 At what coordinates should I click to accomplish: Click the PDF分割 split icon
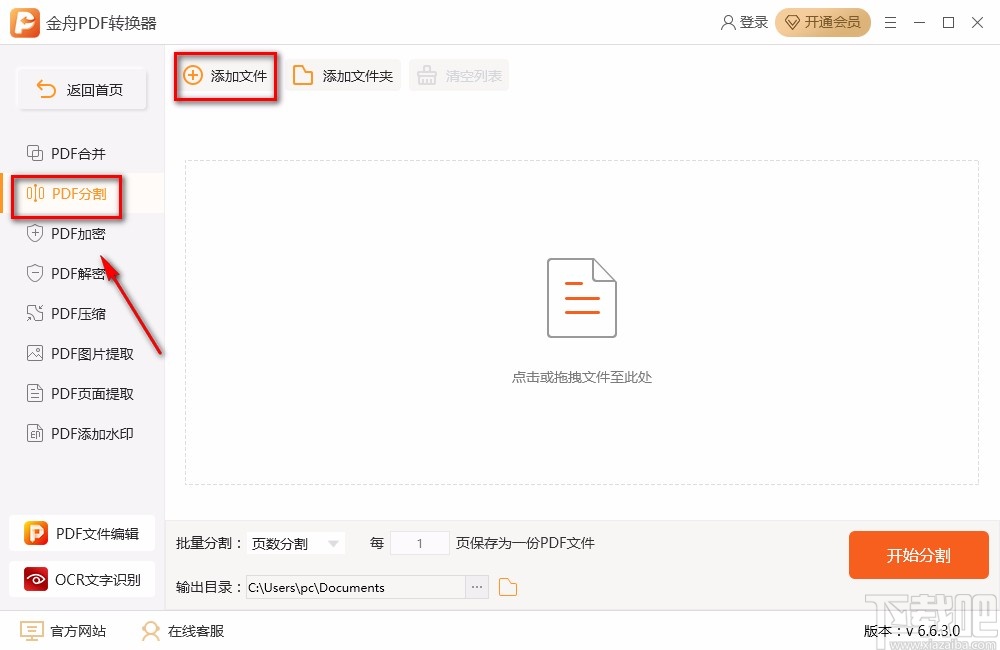(x=35, y=193)
